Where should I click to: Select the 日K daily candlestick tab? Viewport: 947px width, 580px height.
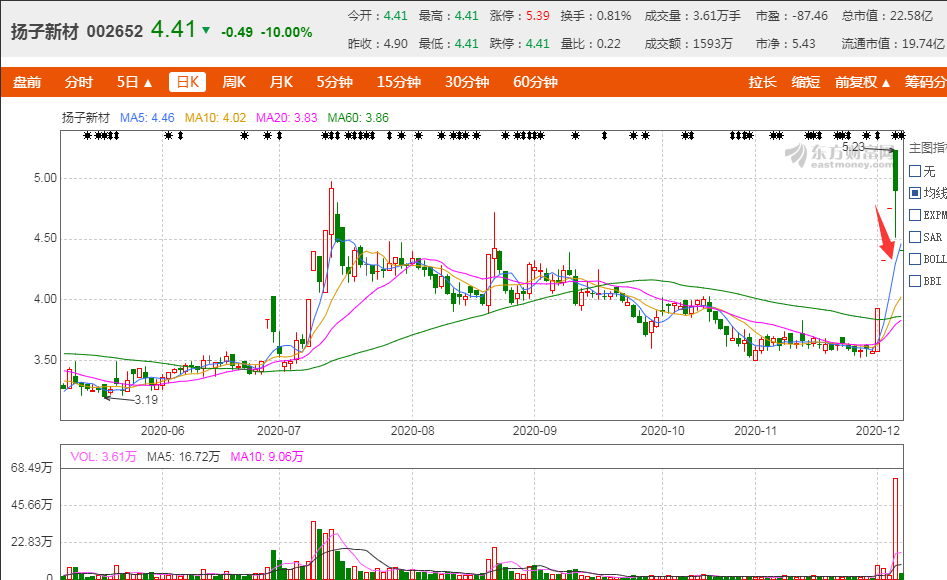[x=187, y=82]
